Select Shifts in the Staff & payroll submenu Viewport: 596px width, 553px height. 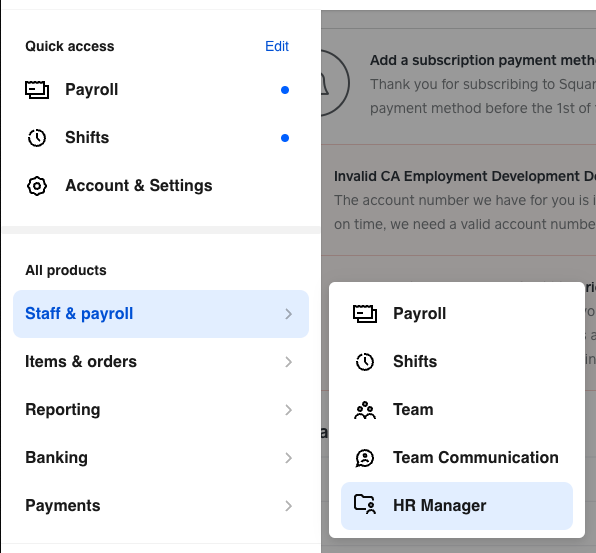click(457, 361)
